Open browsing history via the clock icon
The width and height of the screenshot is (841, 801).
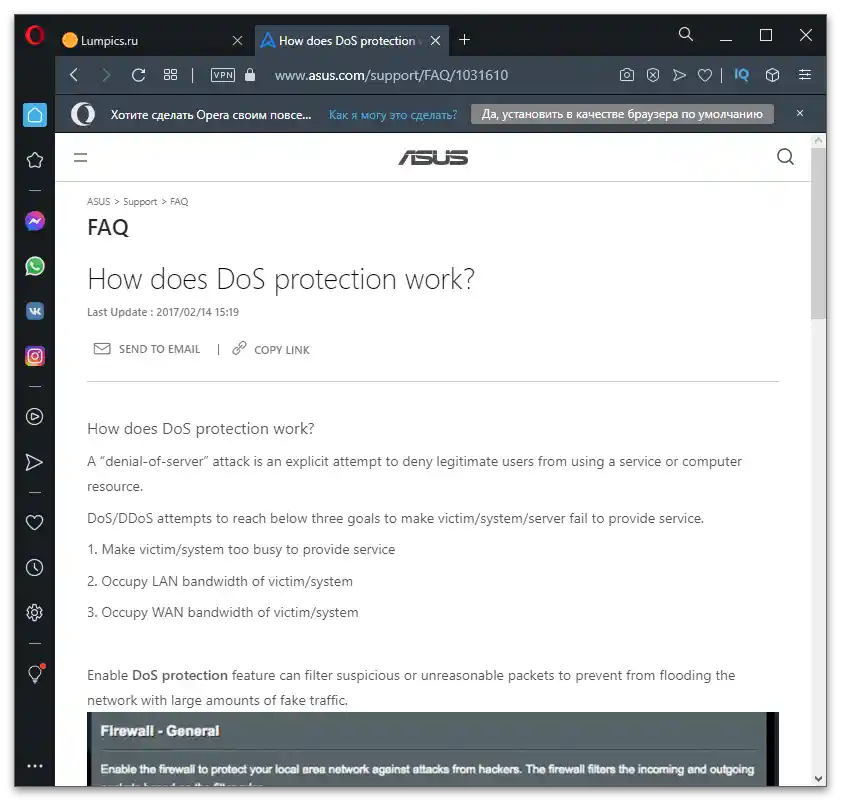(35, 567)
